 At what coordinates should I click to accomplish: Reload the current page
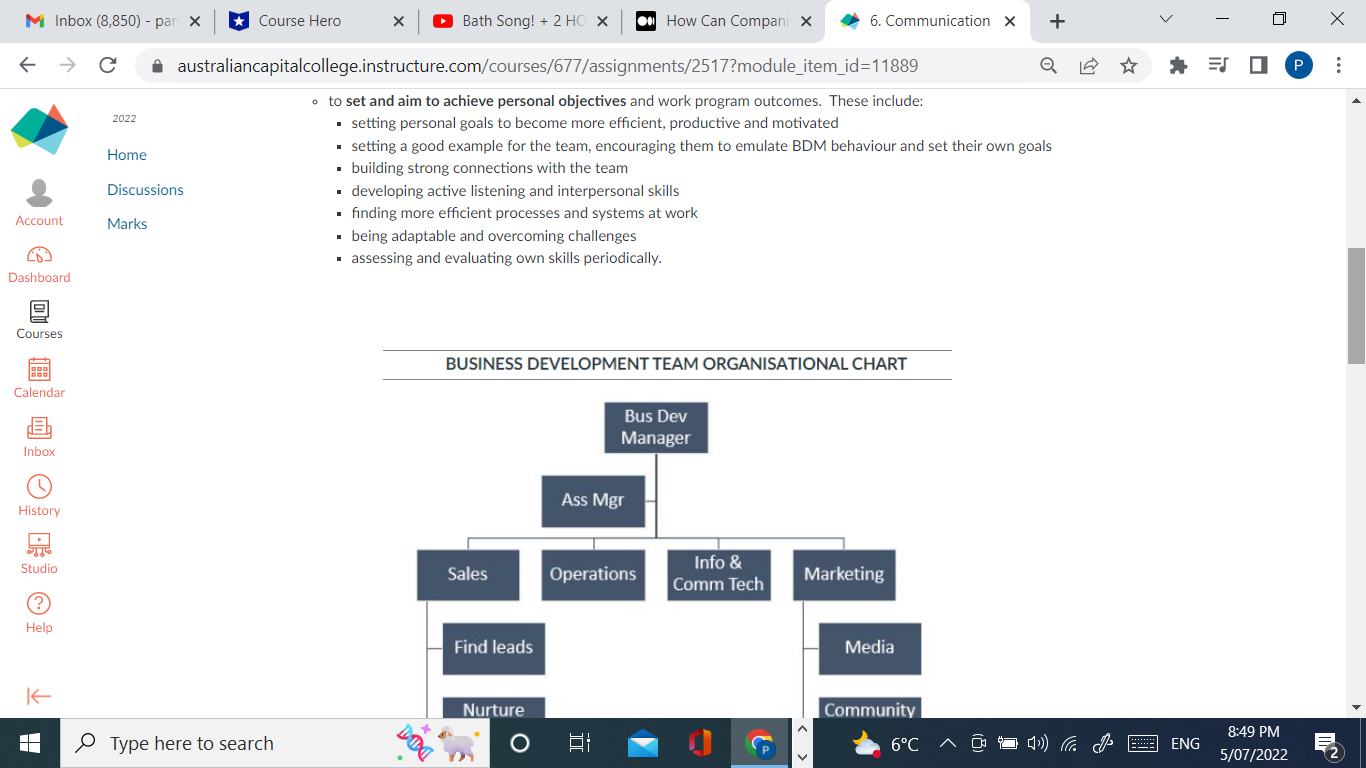pyautogui.click(x=108, y=66)
